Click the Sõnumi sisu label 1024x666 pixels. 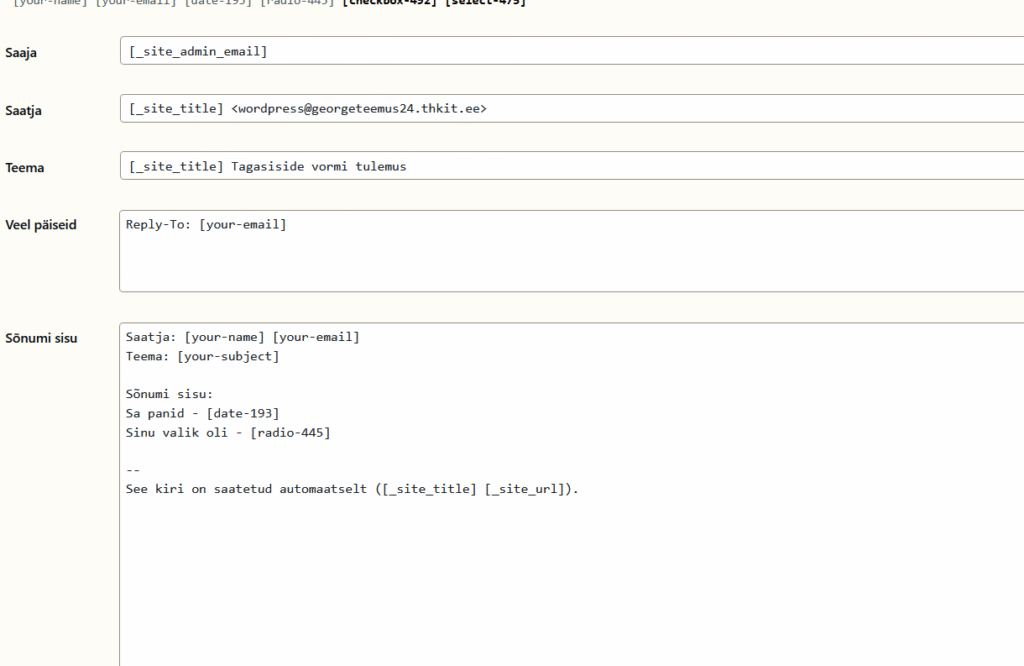tap(41, 338)
